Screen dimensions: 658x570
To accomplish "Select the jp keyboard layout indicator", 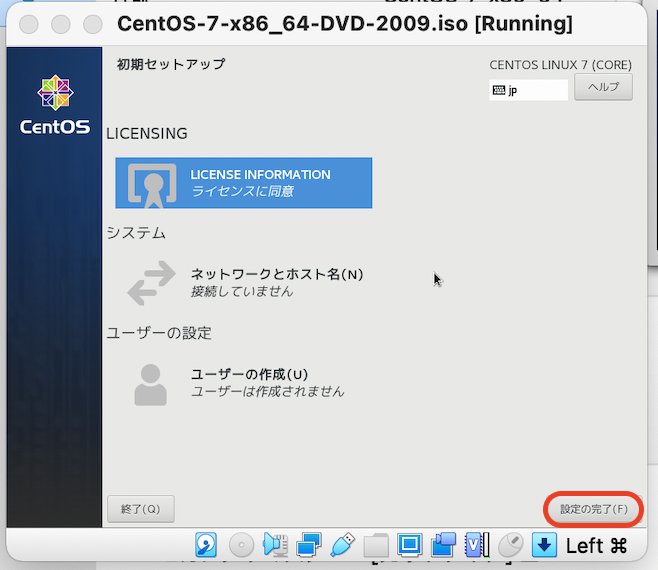I will [528, 90].
